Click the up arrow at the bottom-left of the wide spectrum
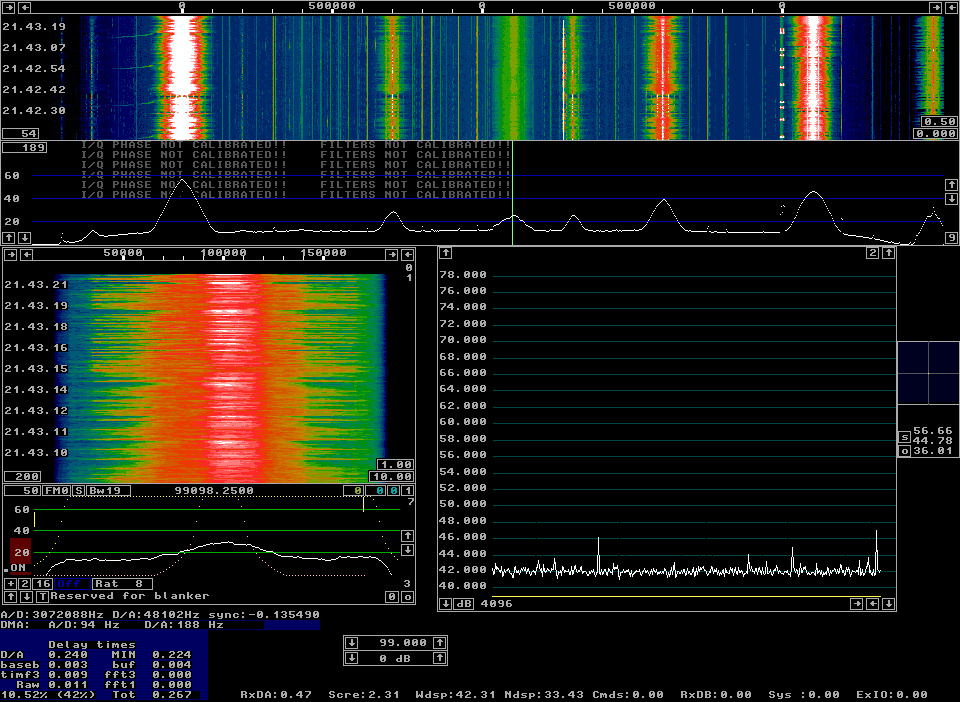 coord(9,237)
